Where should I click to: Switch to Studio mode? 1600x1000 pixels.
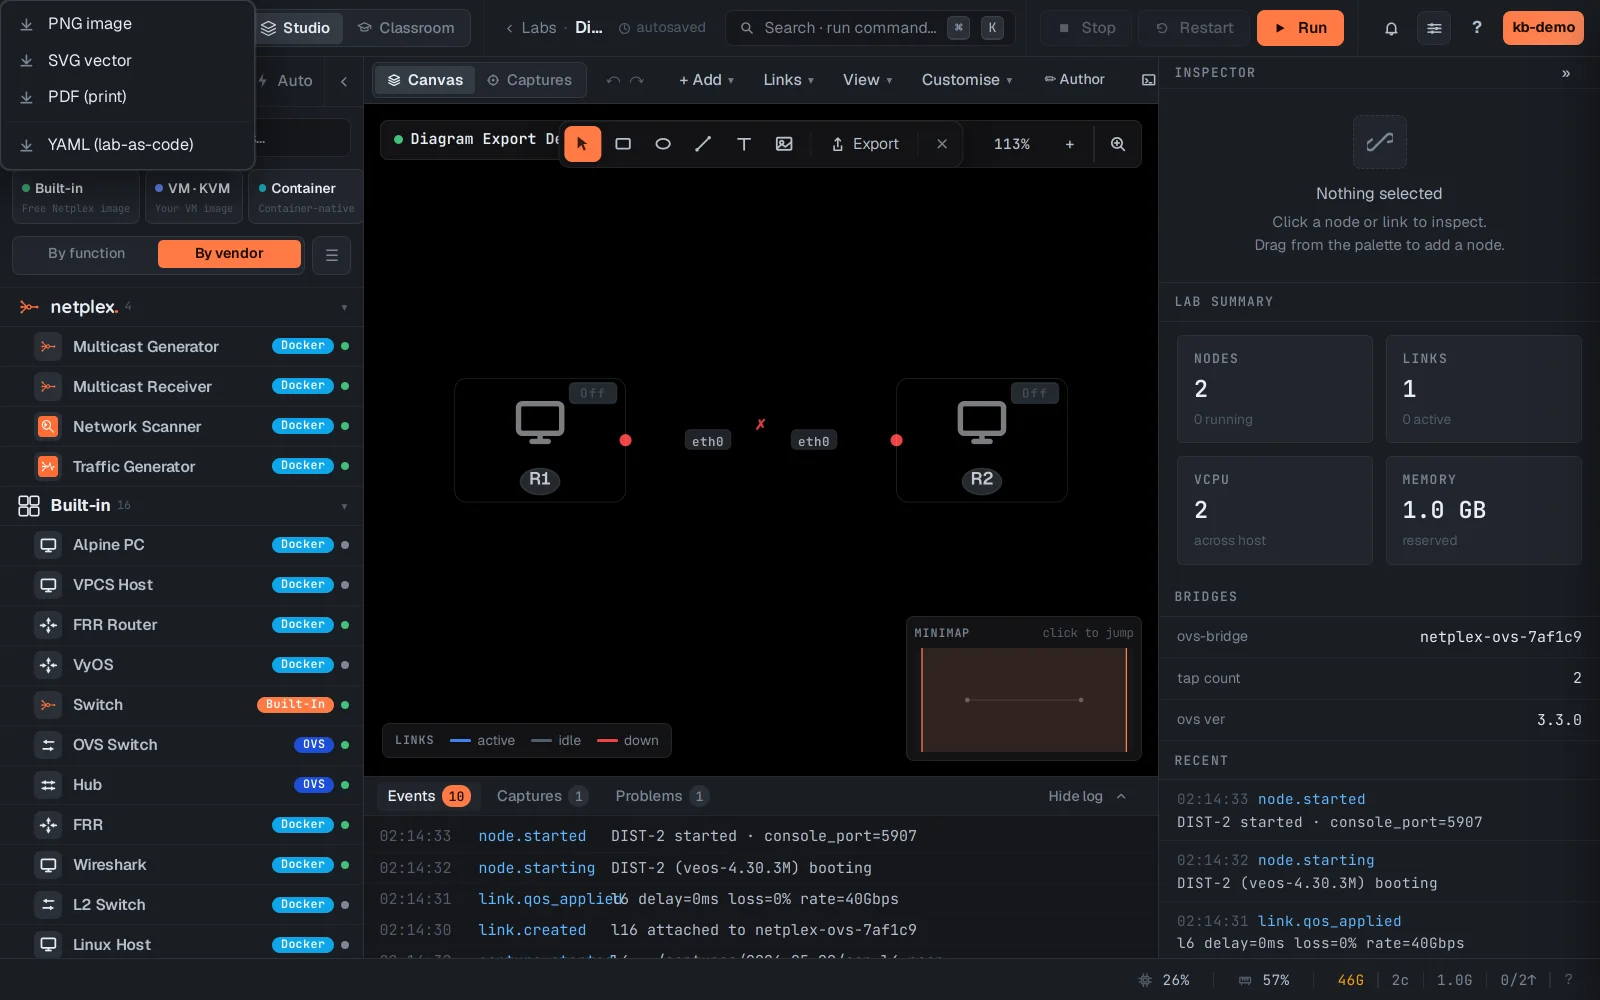295,28
